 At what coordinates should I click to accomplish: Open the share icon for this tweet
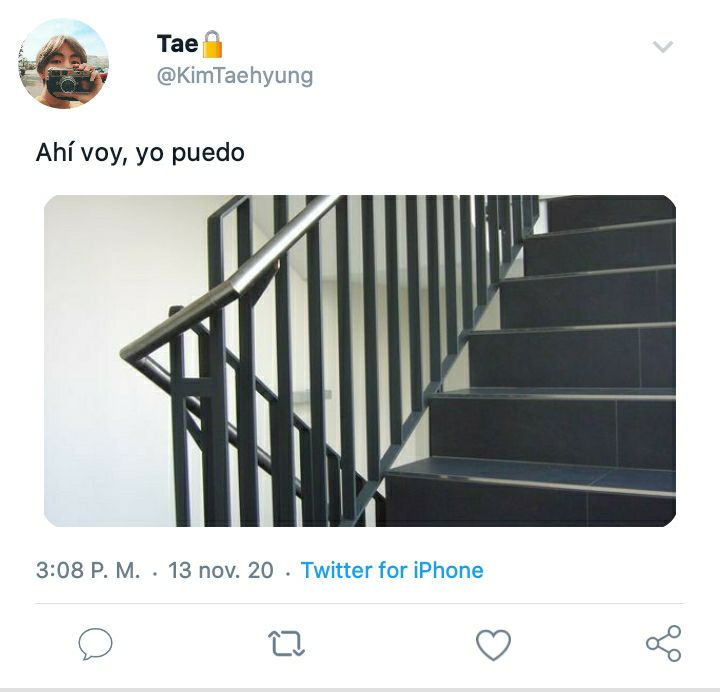tap(664, 643)
